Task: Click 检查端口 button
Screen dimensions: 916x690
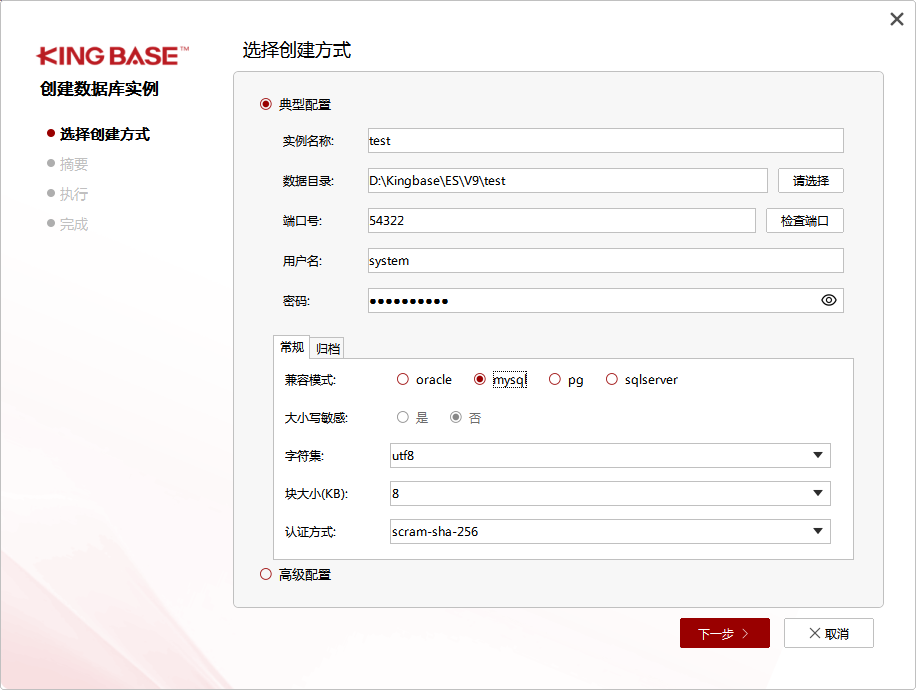Action: coord(804,221)
